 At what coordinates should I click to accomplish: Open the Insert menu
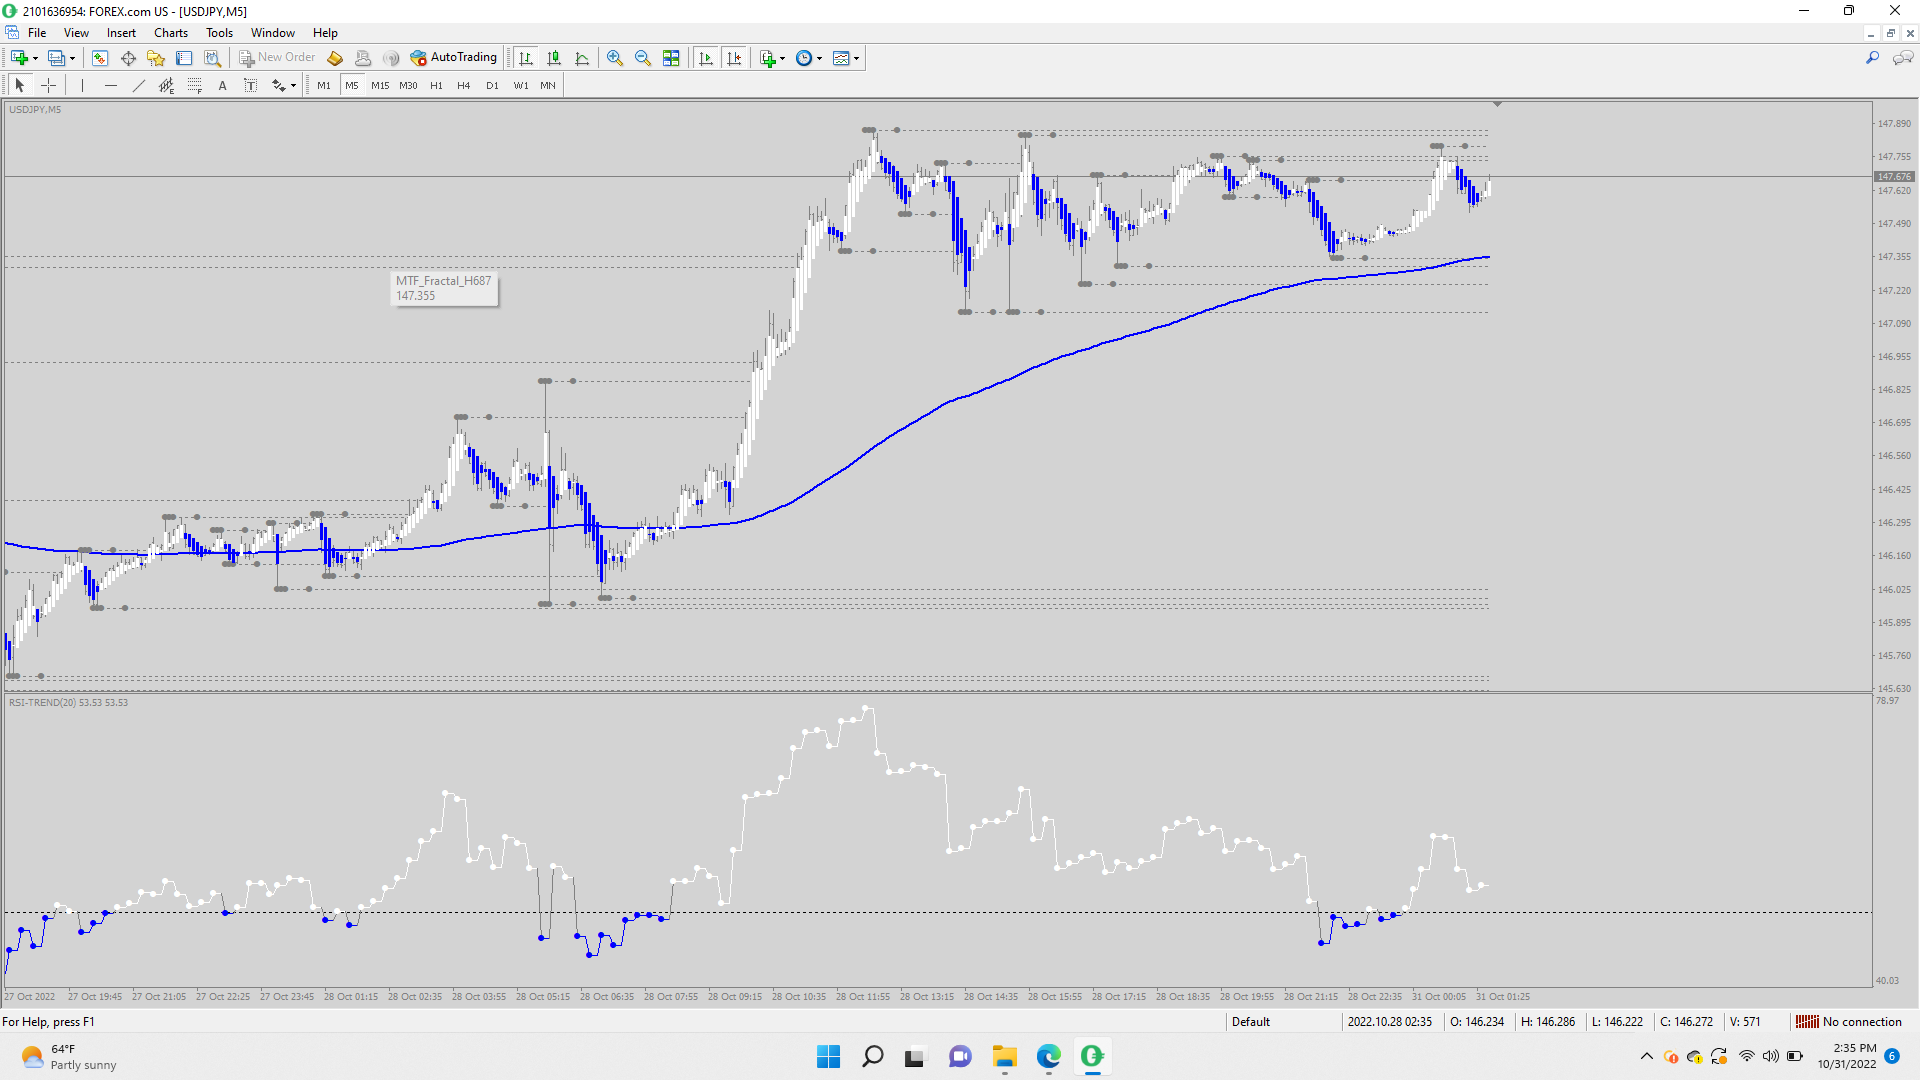coord(121,33)
